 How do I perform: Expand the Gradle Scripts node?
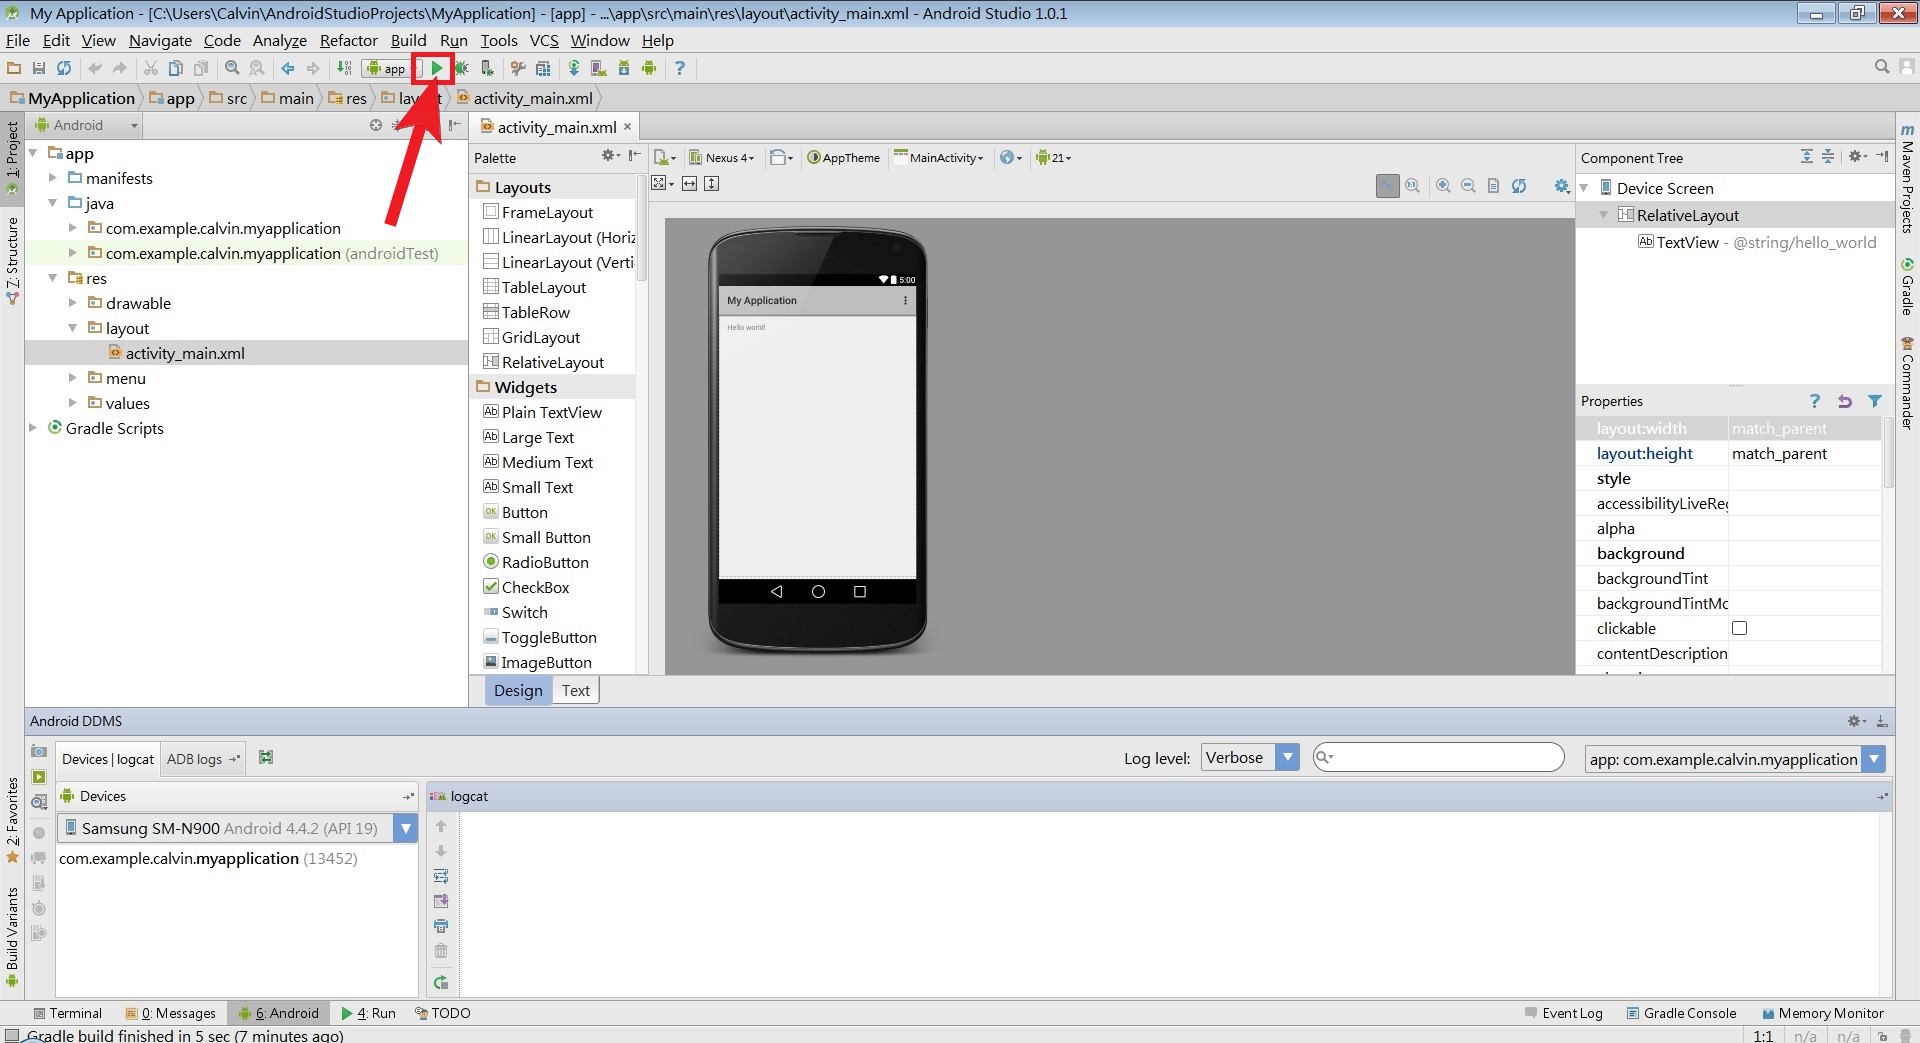pyautogui.click(x=33, y=428)
